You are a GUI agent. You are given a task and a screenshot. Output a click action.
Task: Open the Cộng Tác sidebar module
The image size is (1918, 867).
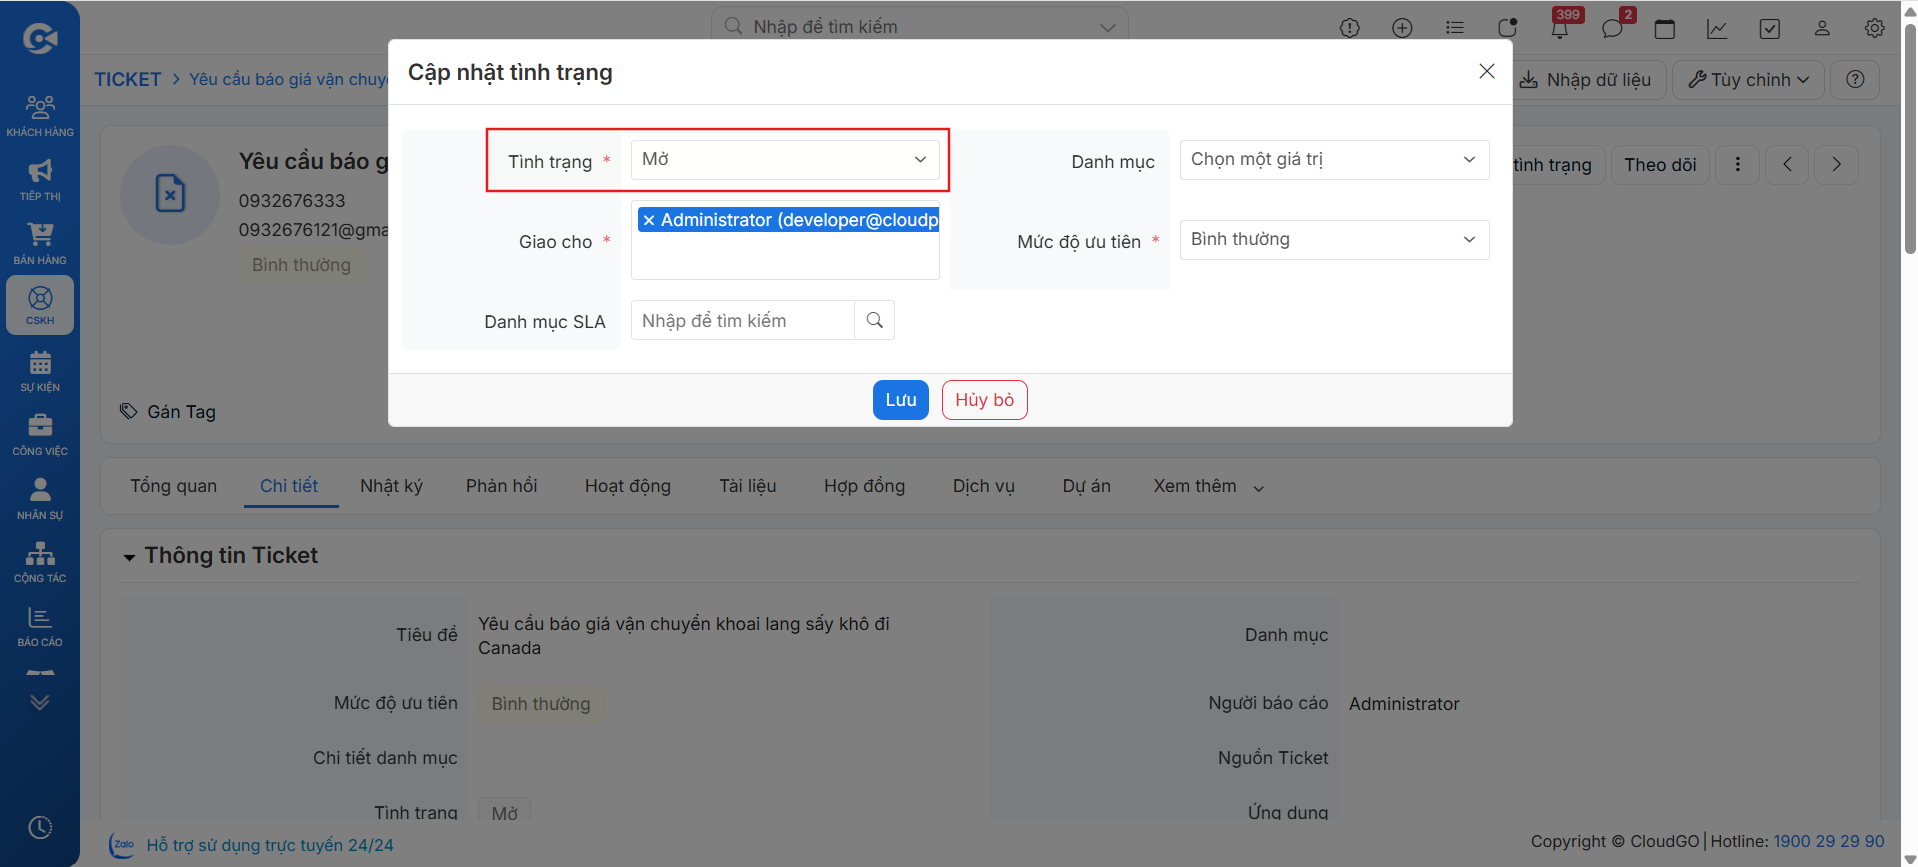click(x=40, y=561)
